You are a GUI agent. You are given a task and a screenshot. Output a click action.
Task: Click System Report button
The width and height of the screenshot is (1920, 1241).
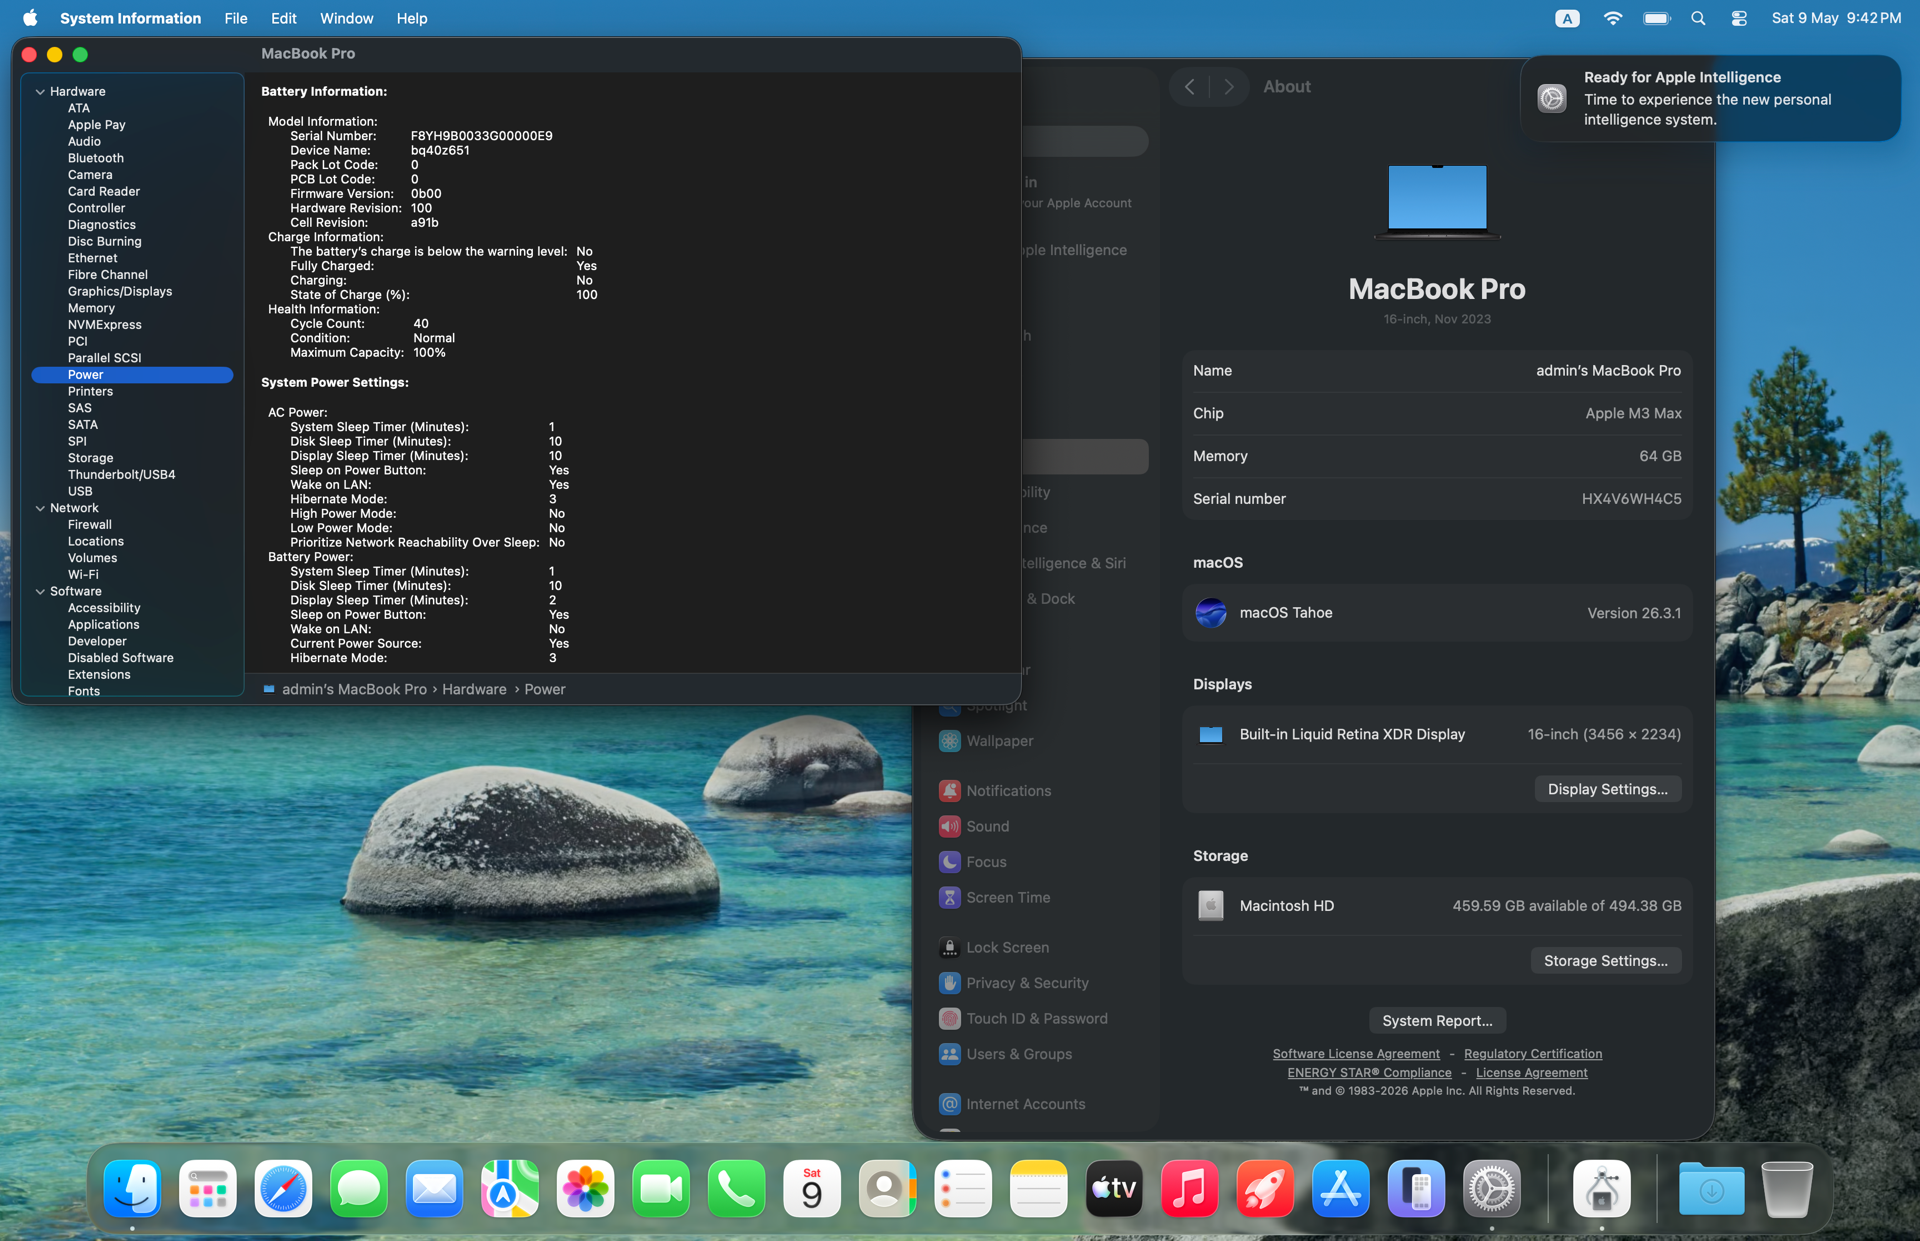click(1437, 1020)
